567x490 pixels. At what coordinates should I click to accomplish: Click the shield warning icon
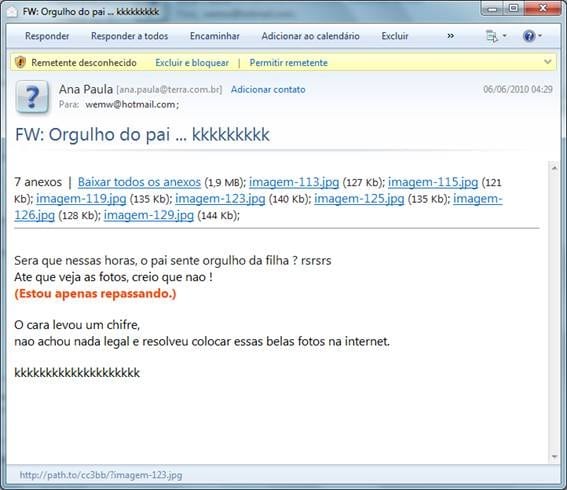tap(21, 62)
